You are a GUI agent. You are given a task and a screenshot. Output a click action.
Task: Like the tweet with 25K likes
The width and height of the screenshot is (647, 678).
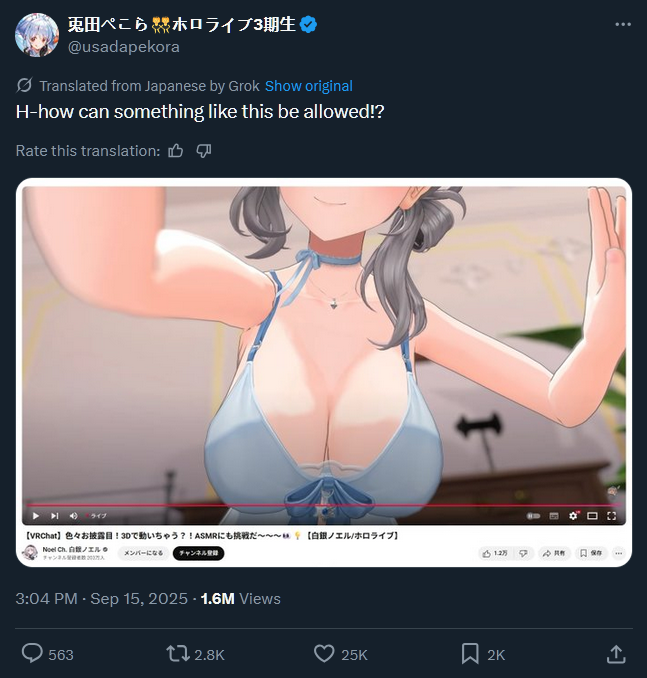point(324,654)
